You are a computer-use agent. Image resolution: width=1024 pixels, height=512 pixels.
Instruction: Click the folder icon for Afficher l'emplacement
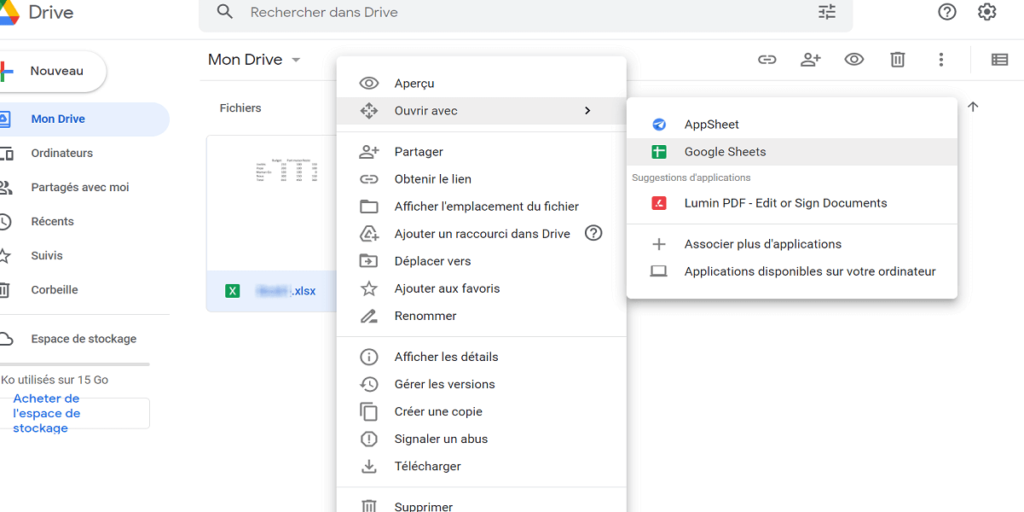(369, 206)
